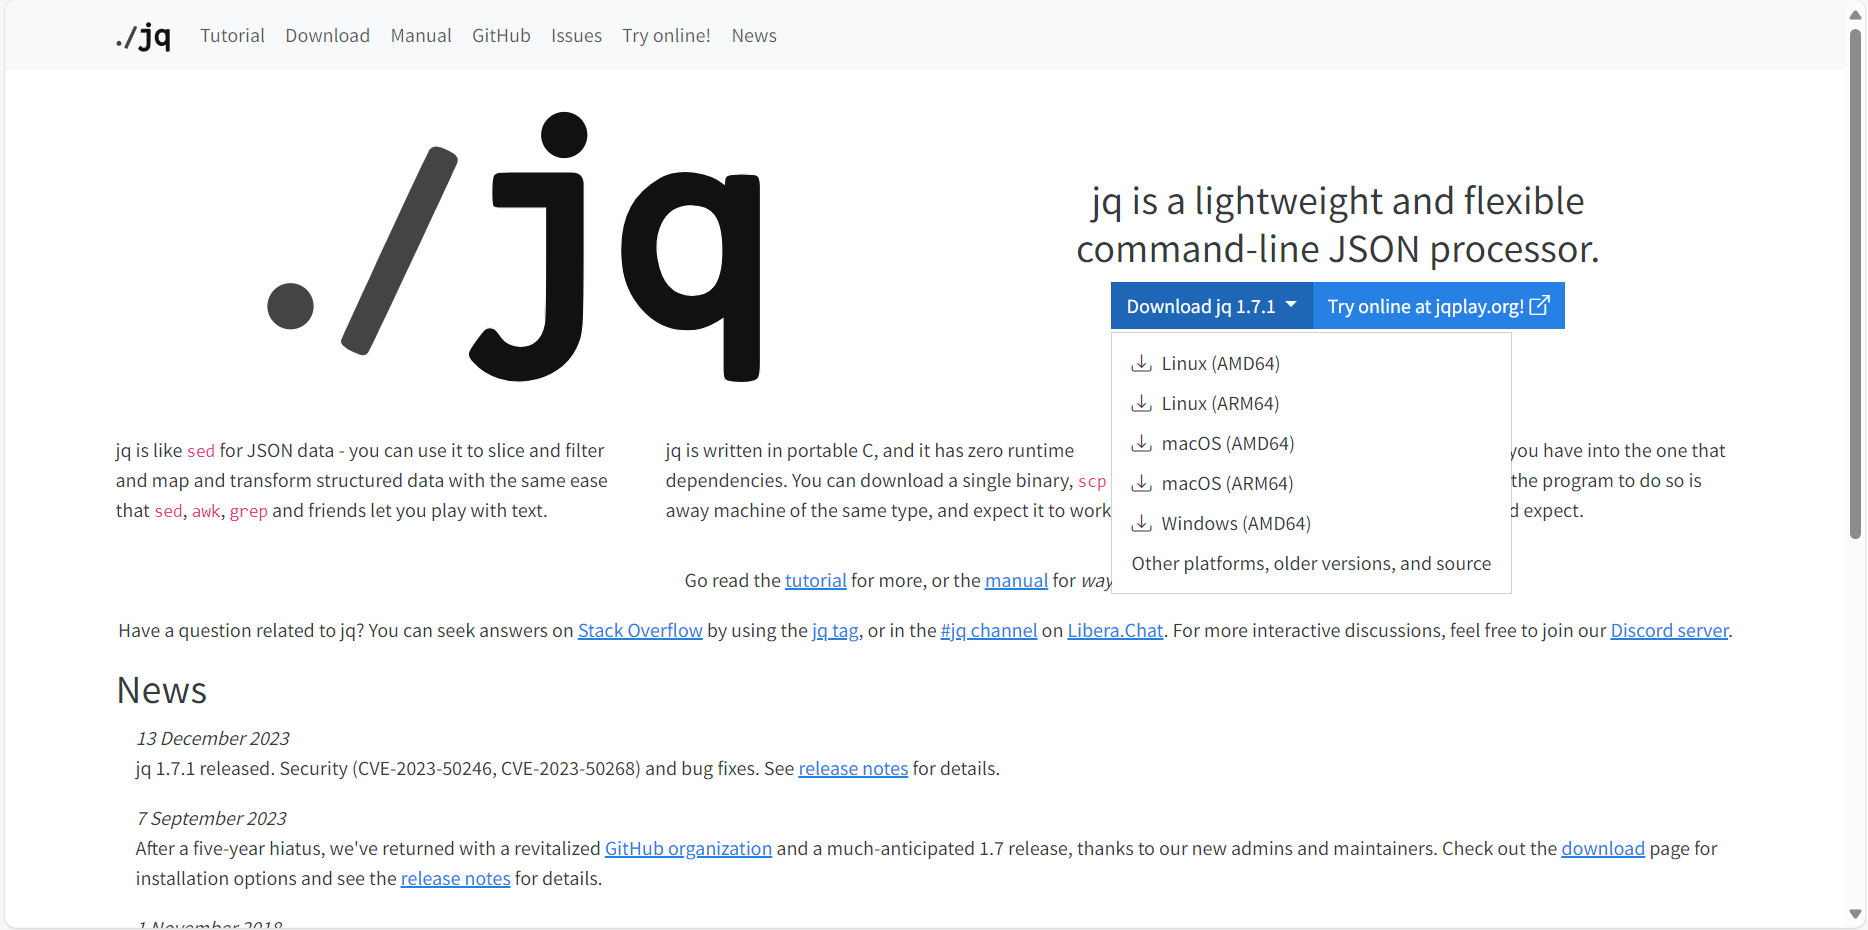Image resolution: width=1868 pixels, height=930 pixels.
Task: Open release notes link under 7 September 2023
Action: click(455, 879)
